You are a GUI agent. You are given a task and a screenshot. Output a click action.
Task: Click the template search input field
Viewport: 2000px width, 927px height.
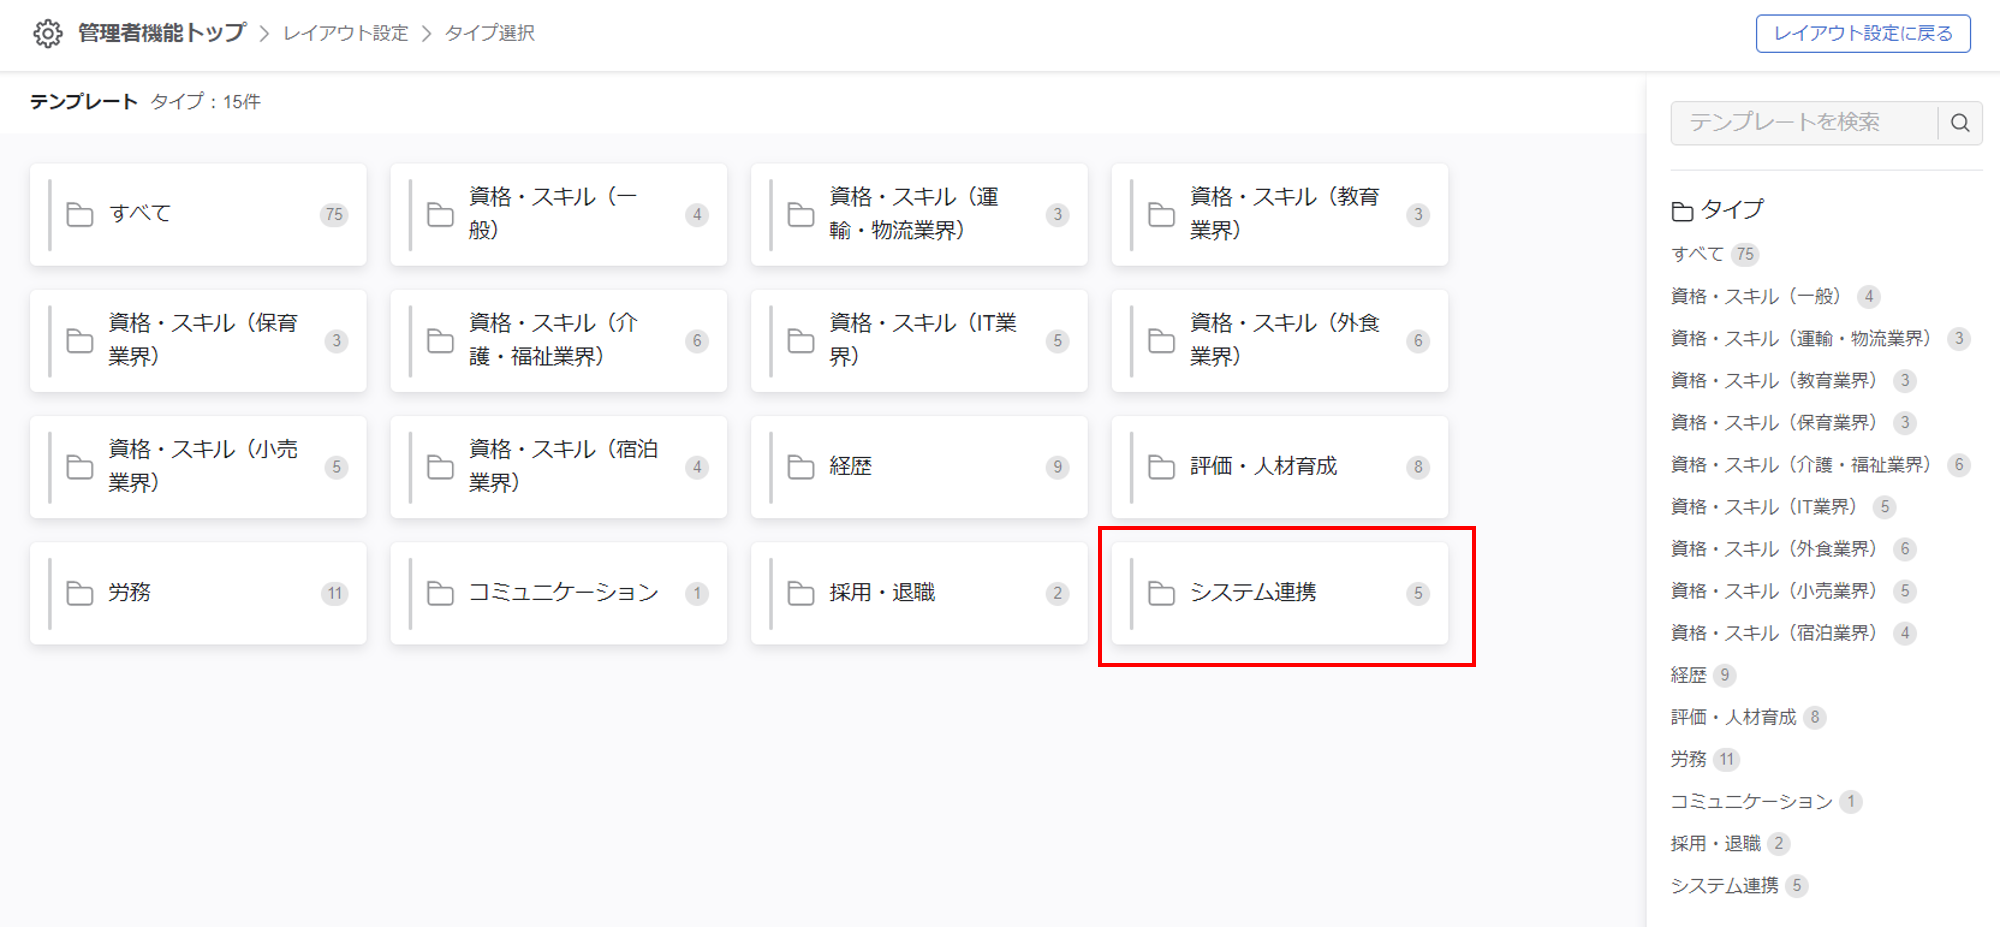(1800, 122)
